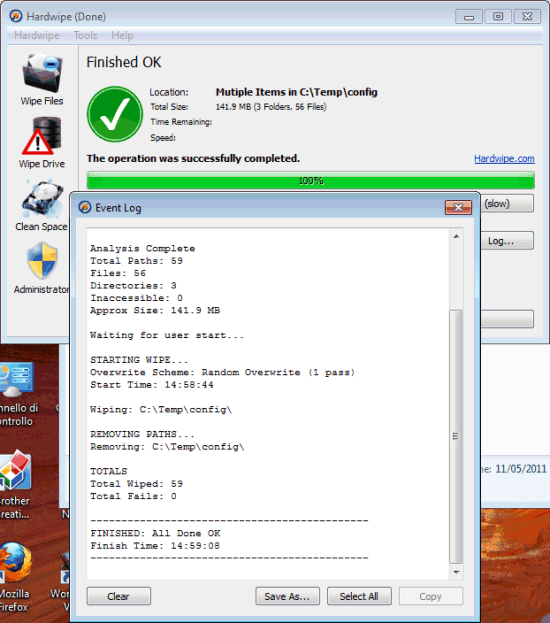Viewport: 550px width, 623px height.
Task: Close the Event Log dialog
Action: pyautogui.click(x=458, y=207)
